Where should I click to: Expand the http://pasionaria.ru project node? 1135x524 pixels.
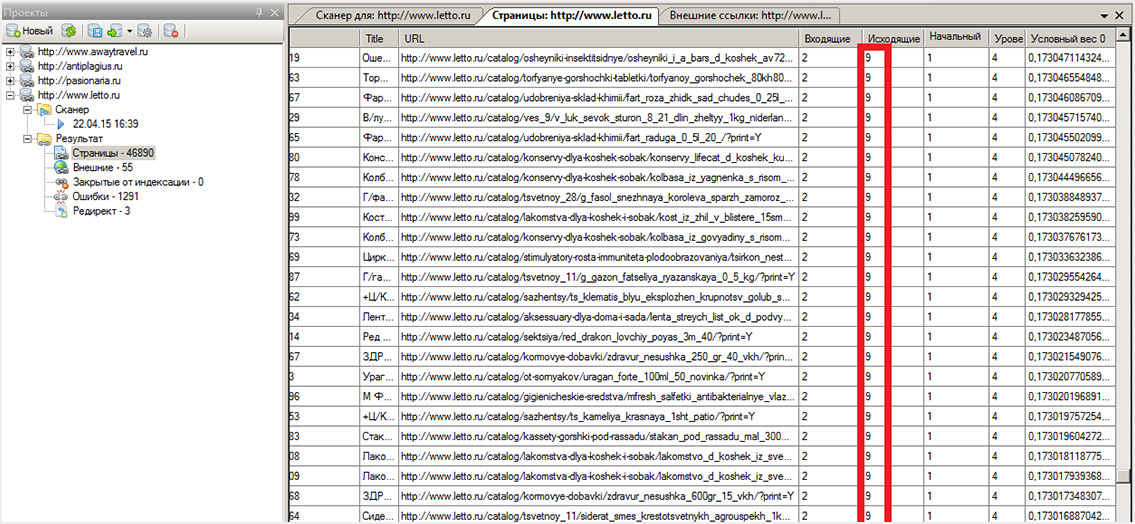(9, 81)
